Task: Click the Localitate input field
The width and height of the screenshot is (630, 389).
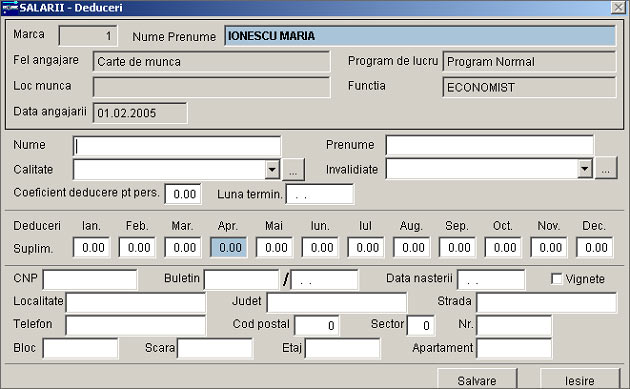Action: (136, 303)
